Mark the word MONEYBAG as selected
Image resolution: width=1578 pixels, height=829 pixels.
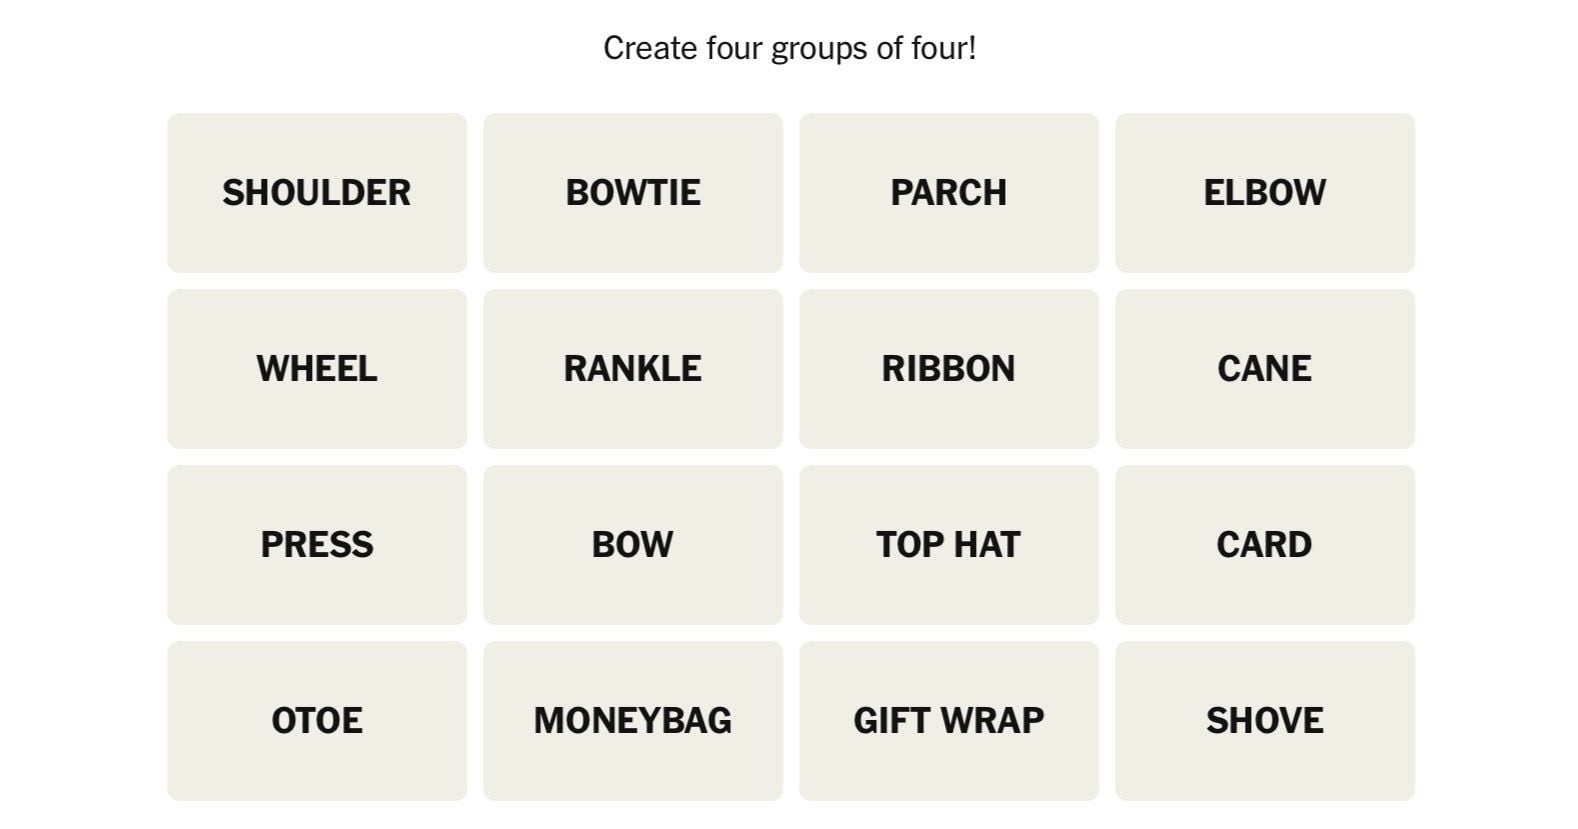[x=632, y=721]
